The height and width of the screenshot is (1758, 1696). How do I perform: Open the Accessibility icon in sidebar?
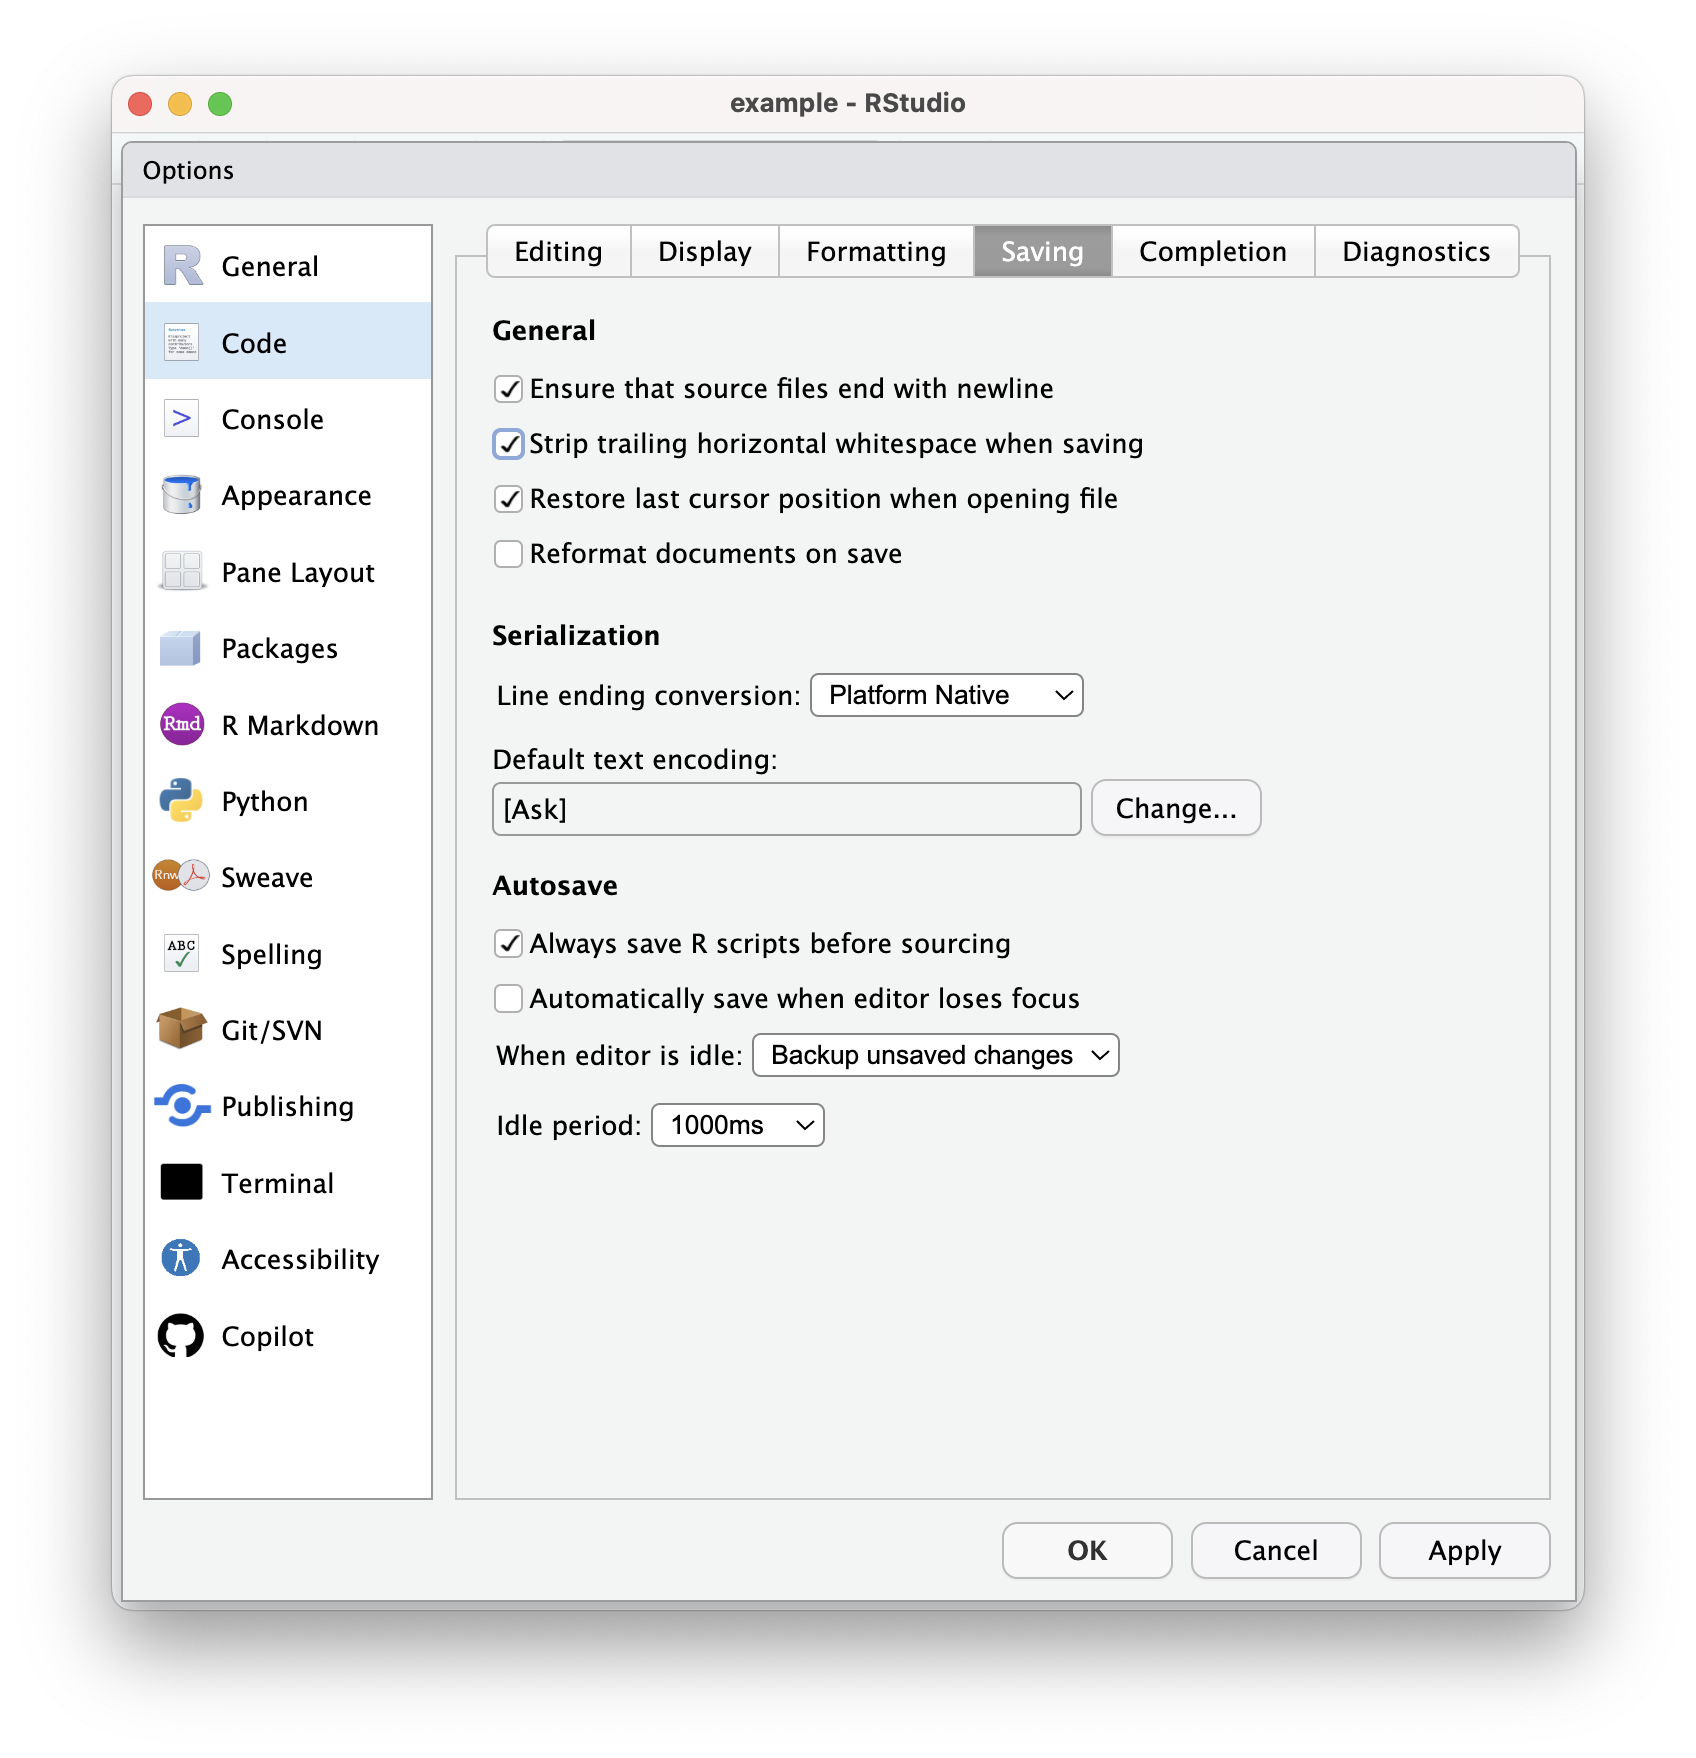coord(181,1258)
